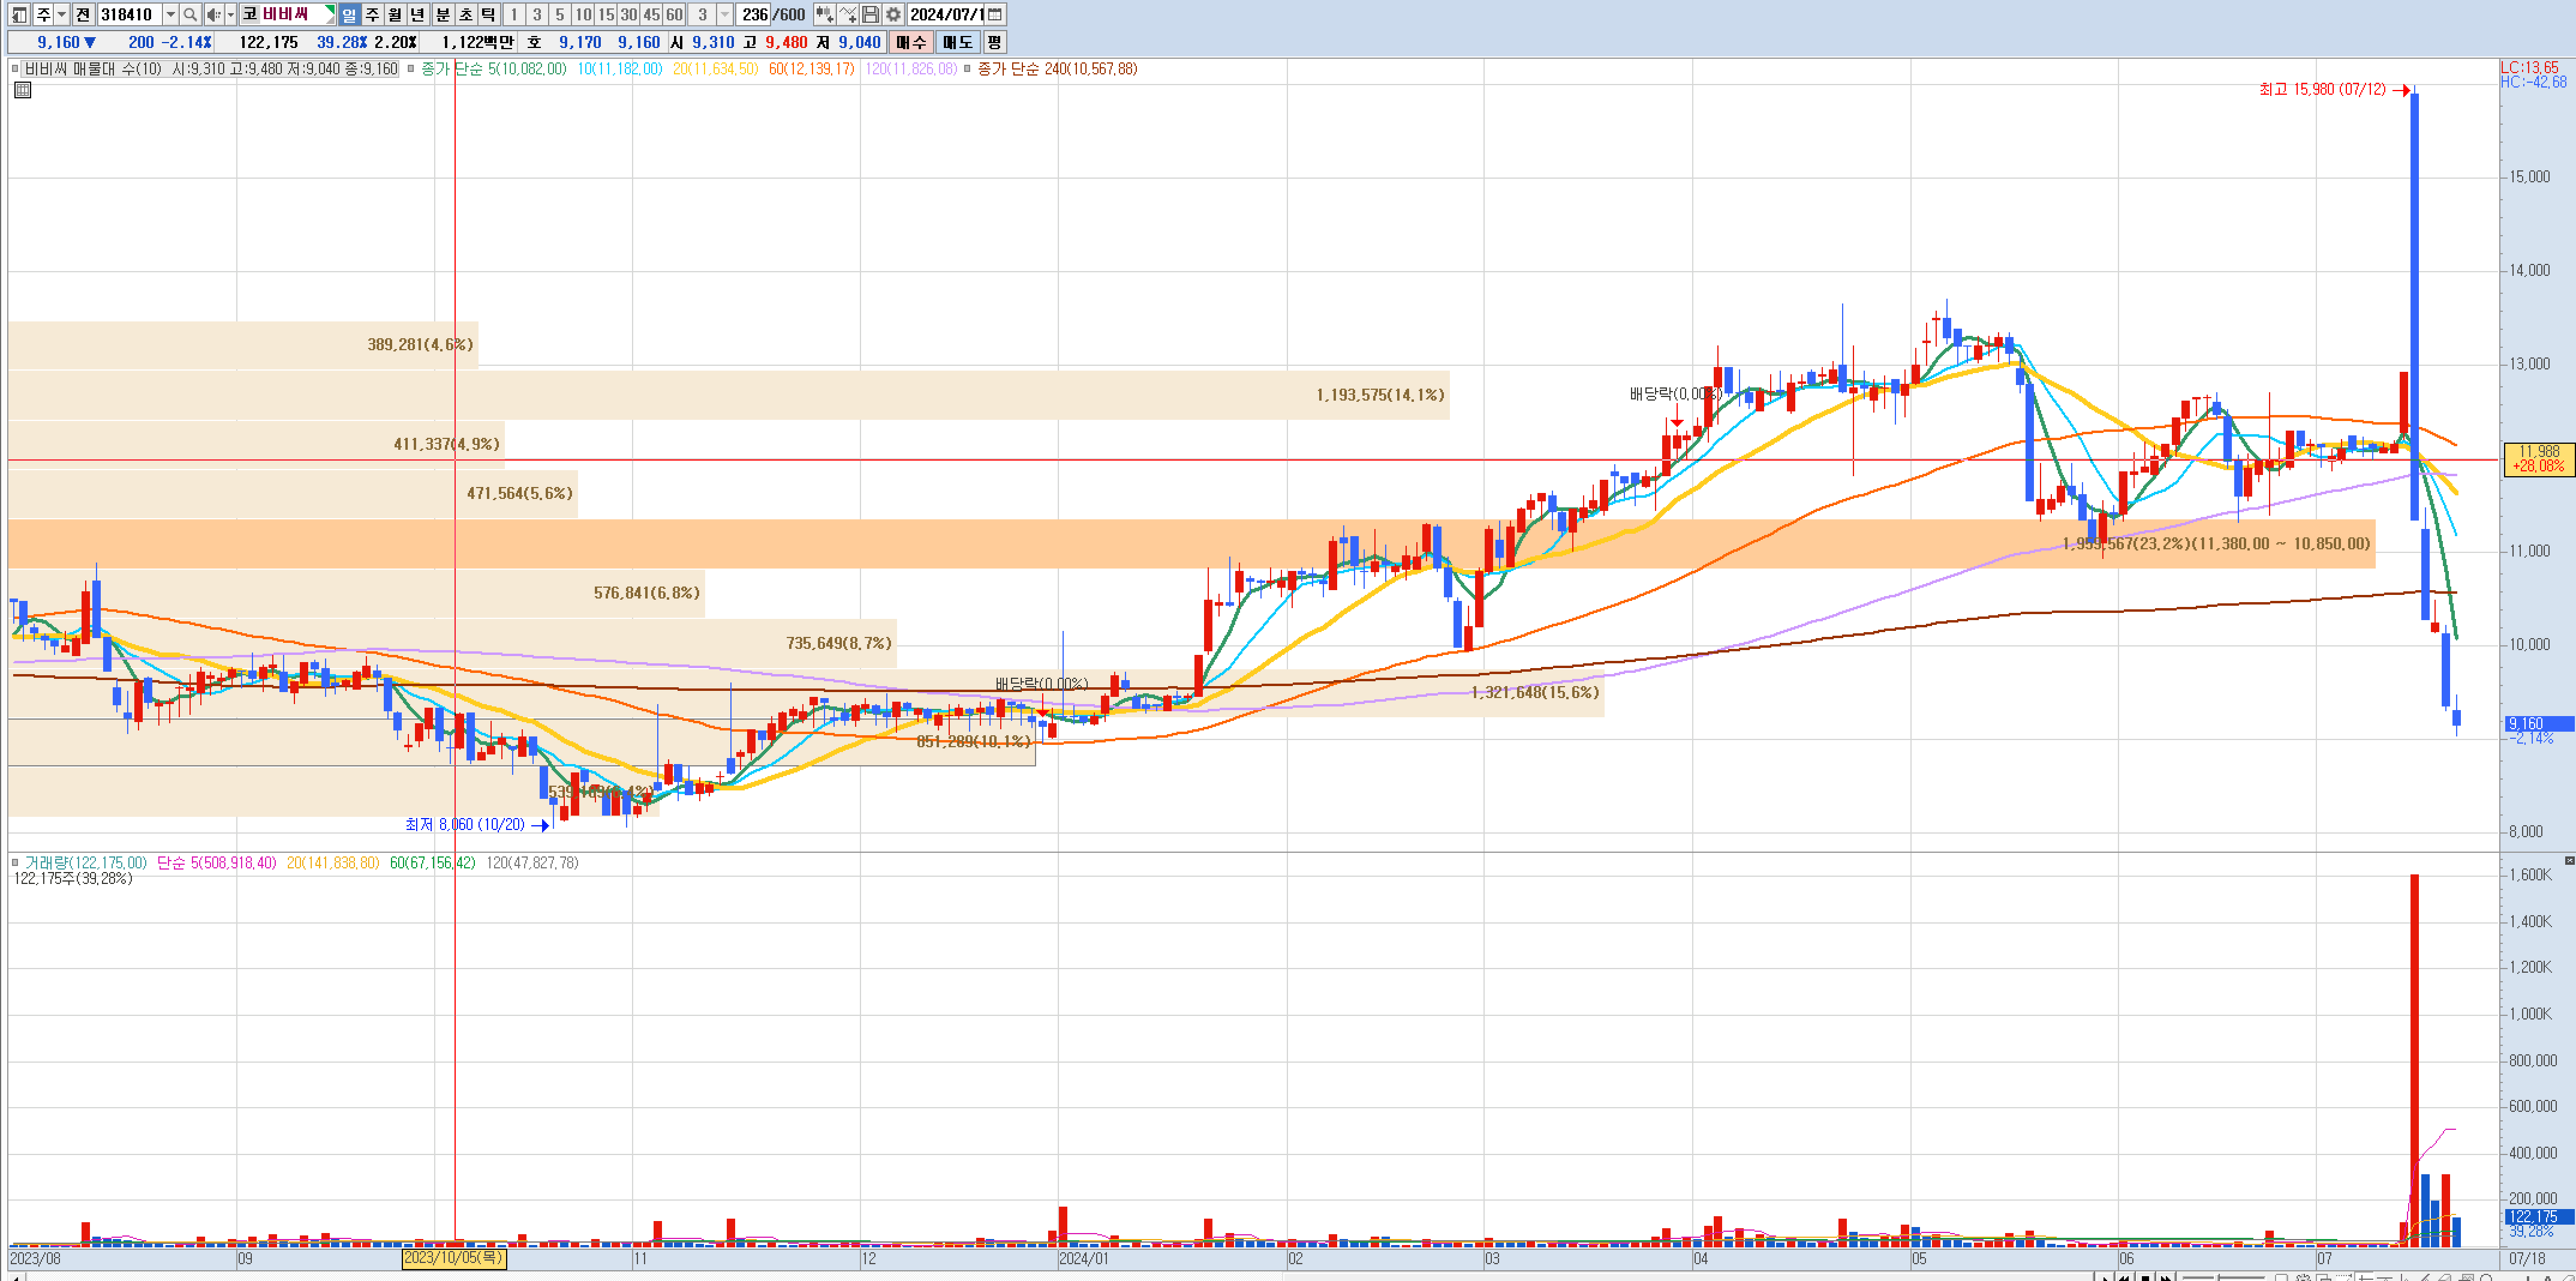The image size is (2576, 1281).
Task: Expand the custom period 3 dropdown
Action: pyautogui.click(x=725, y=15)
